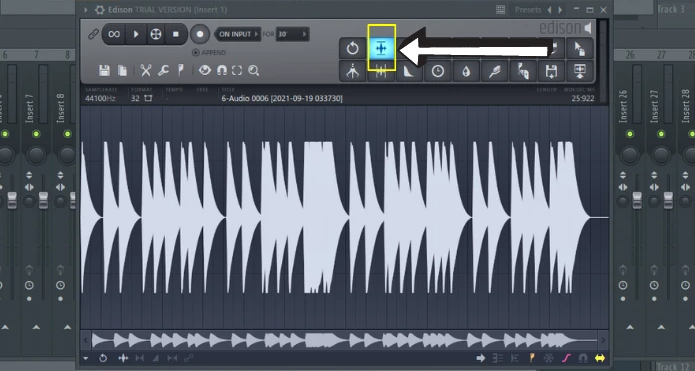Viewport: 695px width, 371px height.
Task: Open the equalize feather brush tool
Action: click(x=494, y=71)
